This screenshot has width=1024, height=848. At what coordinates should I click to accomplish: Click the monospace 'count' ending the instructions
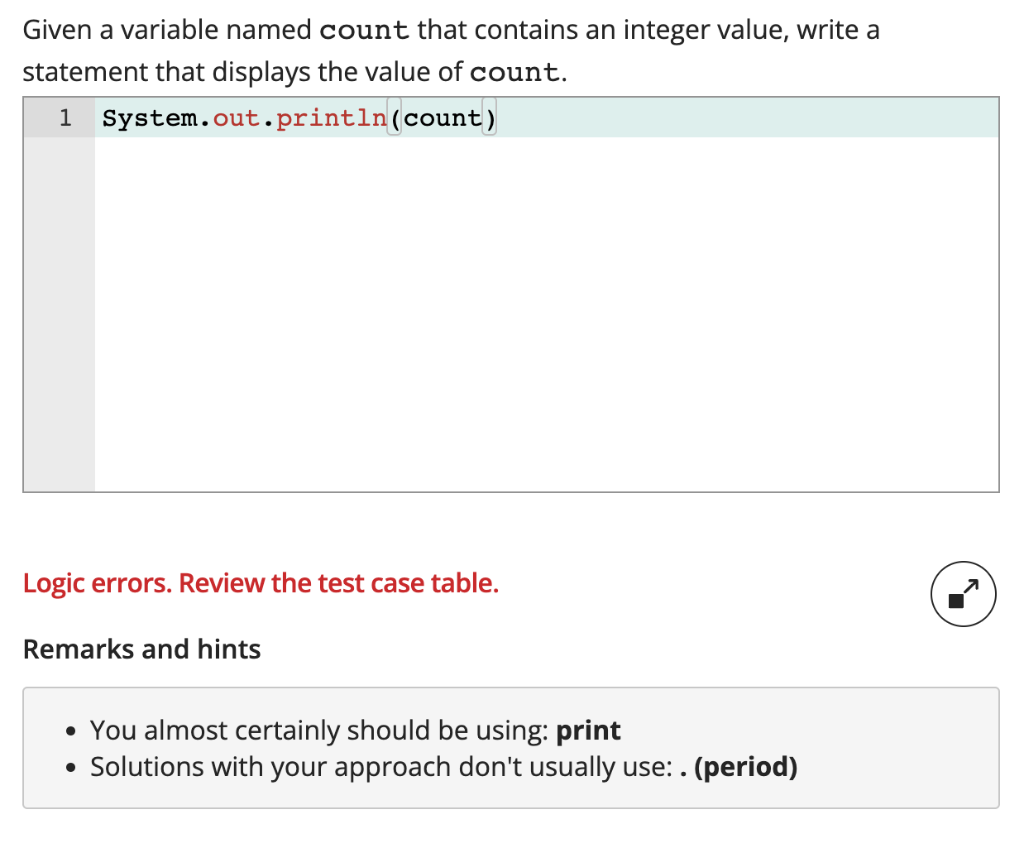click(515, 73)
